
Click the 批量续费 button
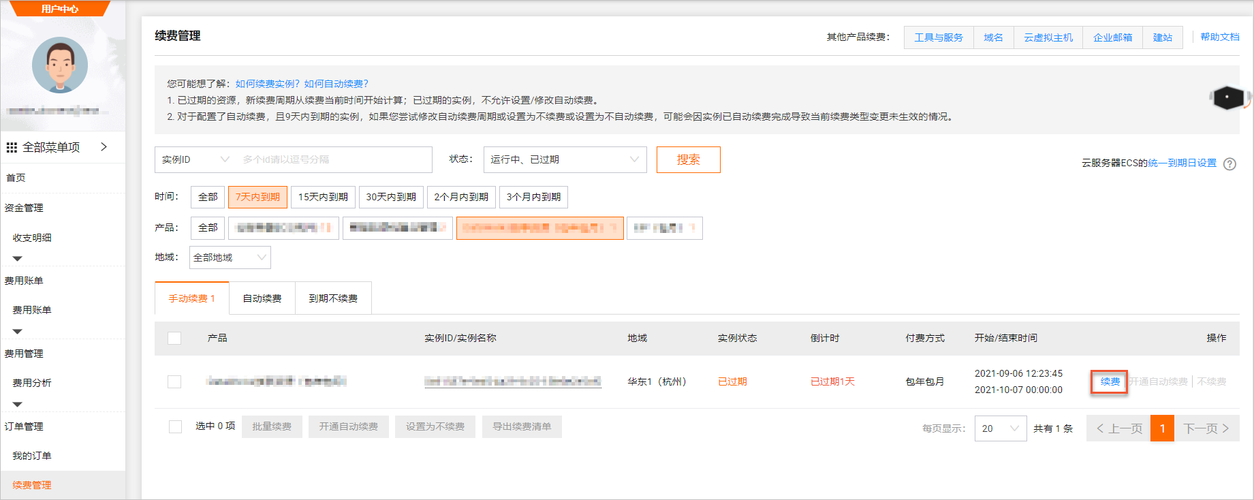pyautogui.click(x=272, y=427)
